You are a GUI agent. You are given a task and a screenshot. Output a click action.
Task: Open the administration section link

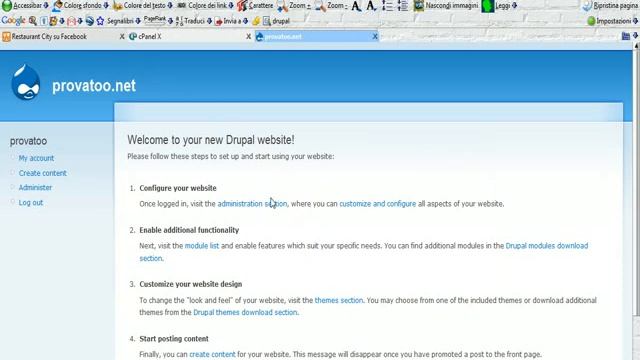click(252, 204)
